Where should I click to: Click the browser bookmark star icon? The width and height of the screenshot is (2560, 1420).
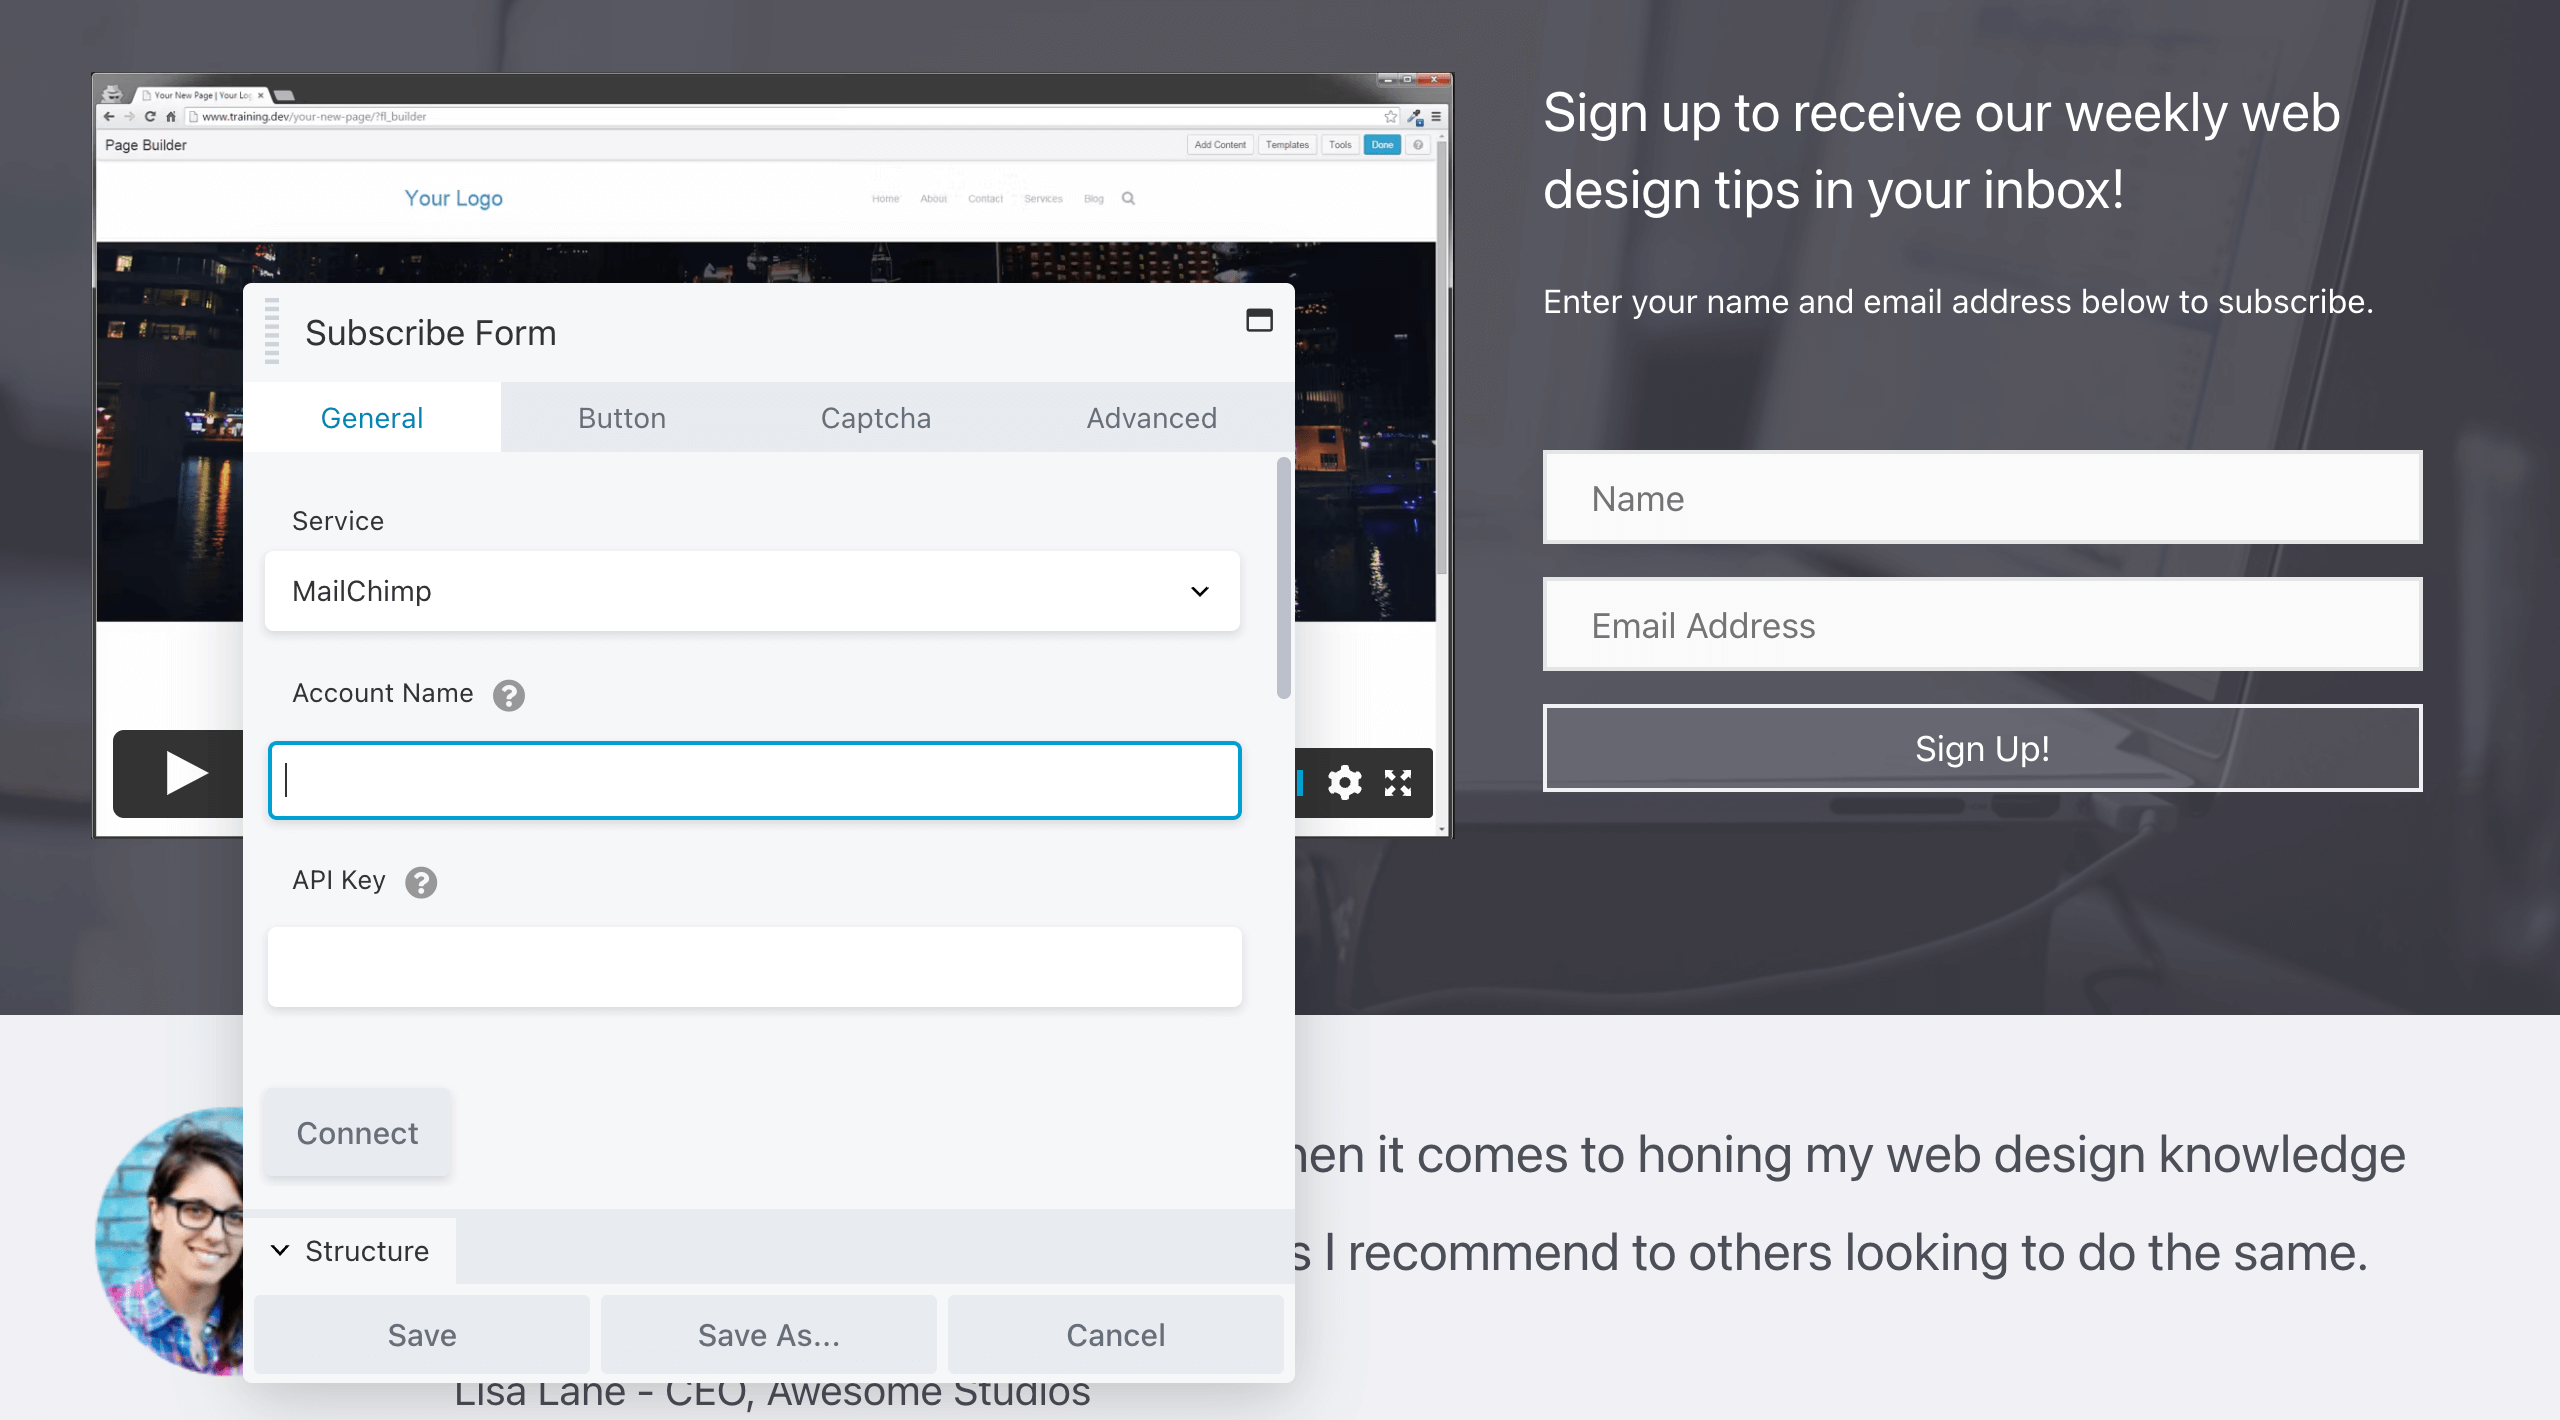(1390, 117)
